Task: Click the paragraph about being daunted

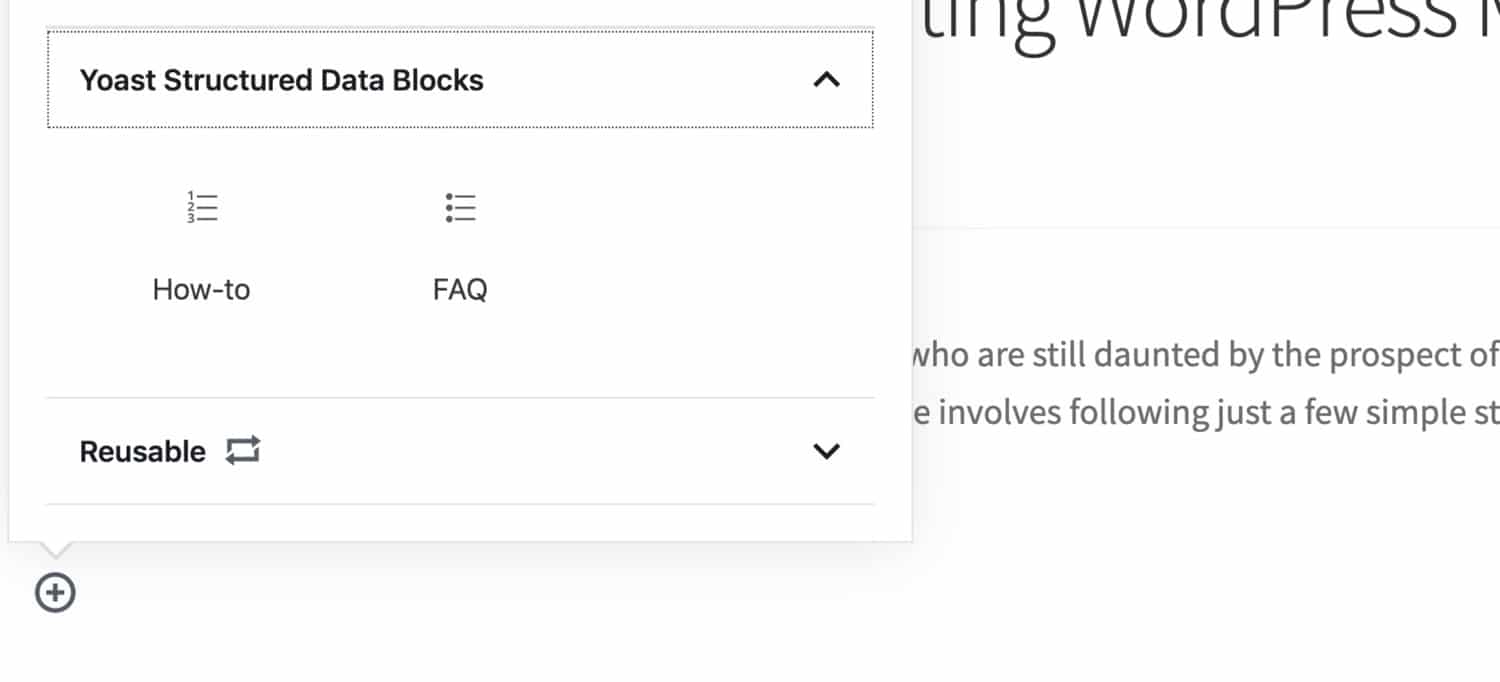Action: click(x=1200, y=354)
